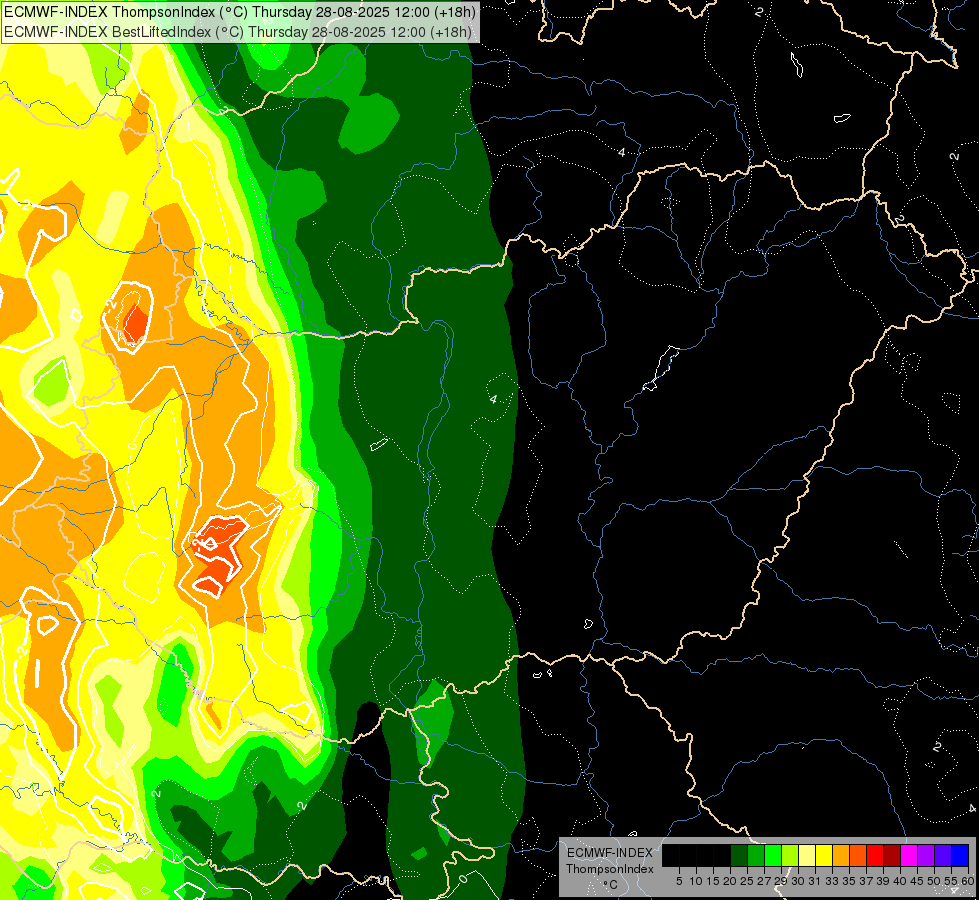Image resolution: width=979 pixels, height=900 pixels.
Task: Pick the dark red 39–40 legend swatch
Action: (x=892, y=855)
